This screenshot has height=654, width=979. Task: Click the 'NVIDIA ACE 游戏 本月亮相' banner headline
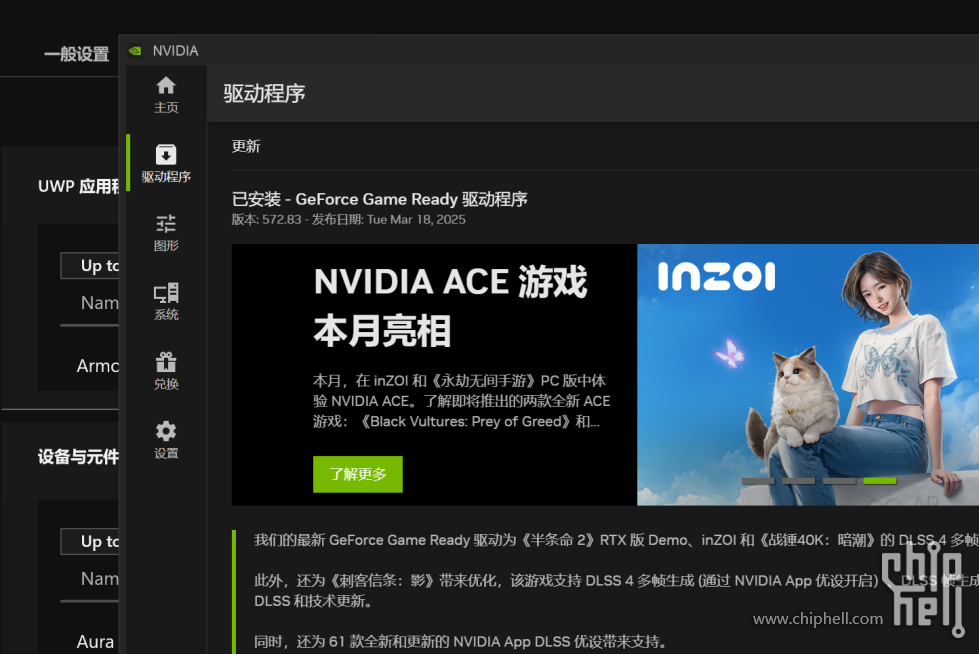pyautogui.click(x=450, y=306)
